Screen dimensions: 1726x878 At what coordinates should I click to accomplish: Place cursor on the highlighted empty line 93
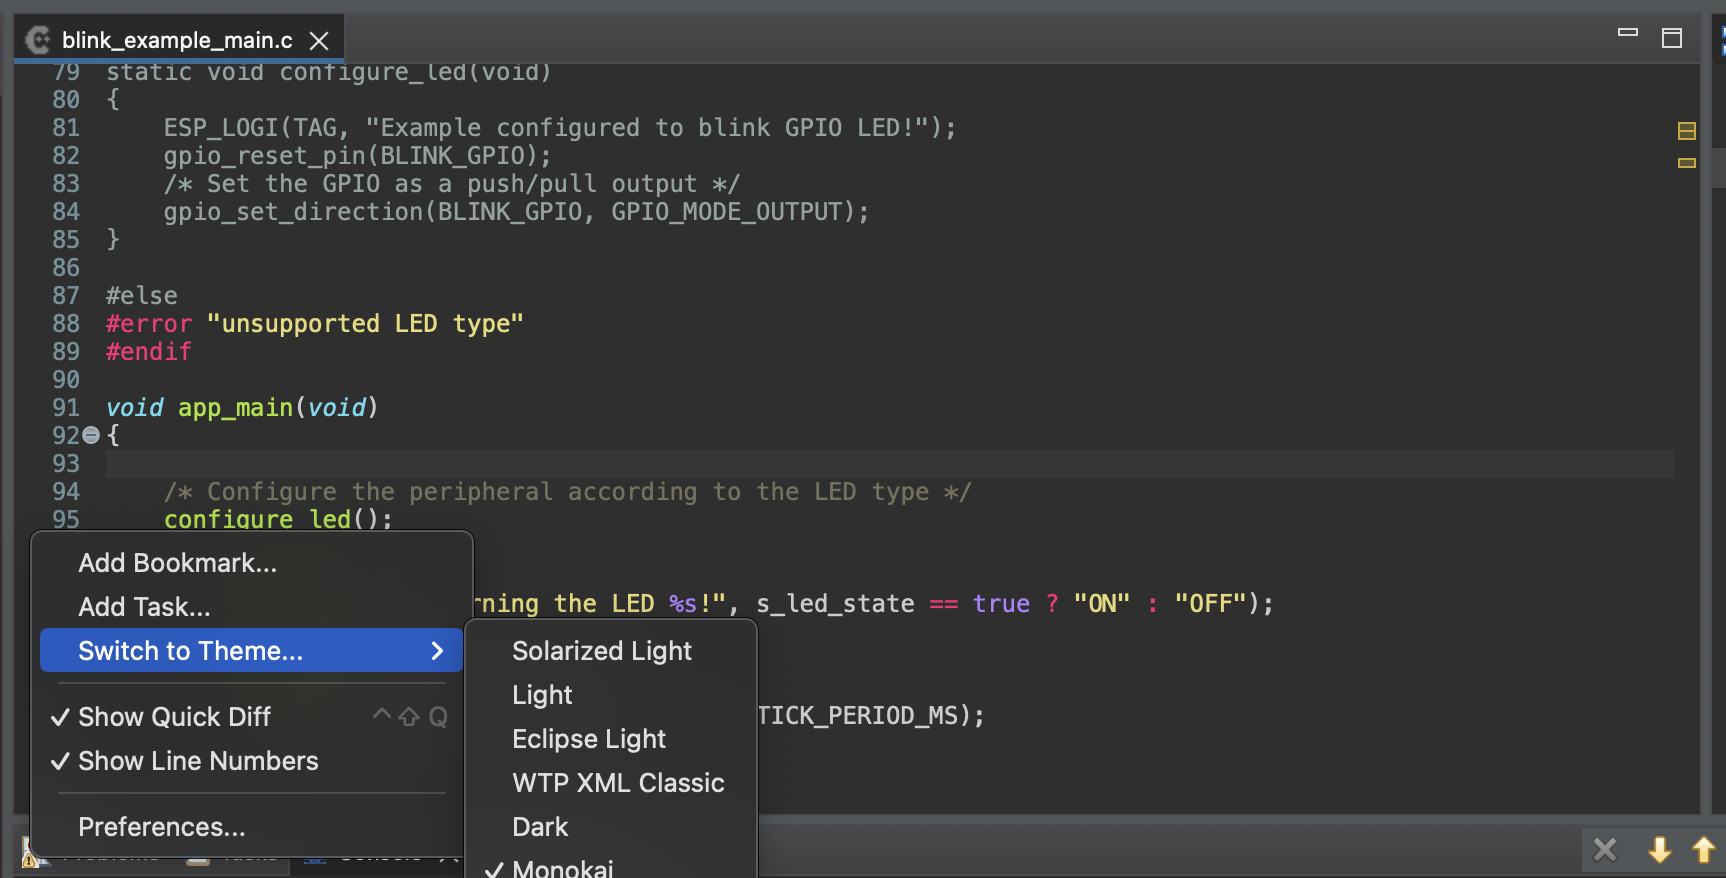pos(889,464)
